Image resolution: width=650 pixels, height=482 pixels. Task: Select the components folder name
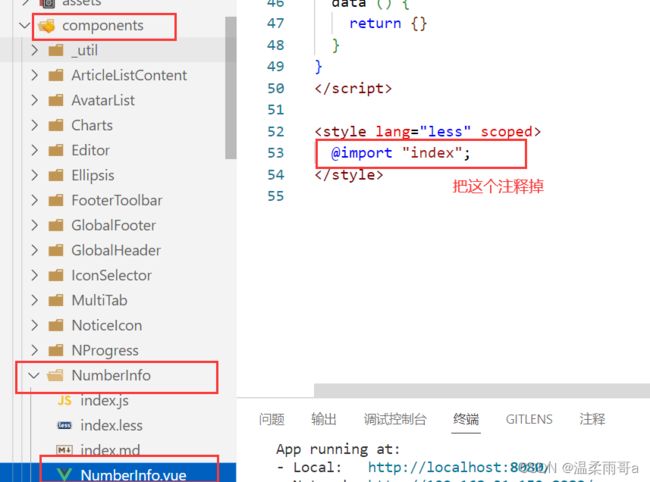pos(103,26)
